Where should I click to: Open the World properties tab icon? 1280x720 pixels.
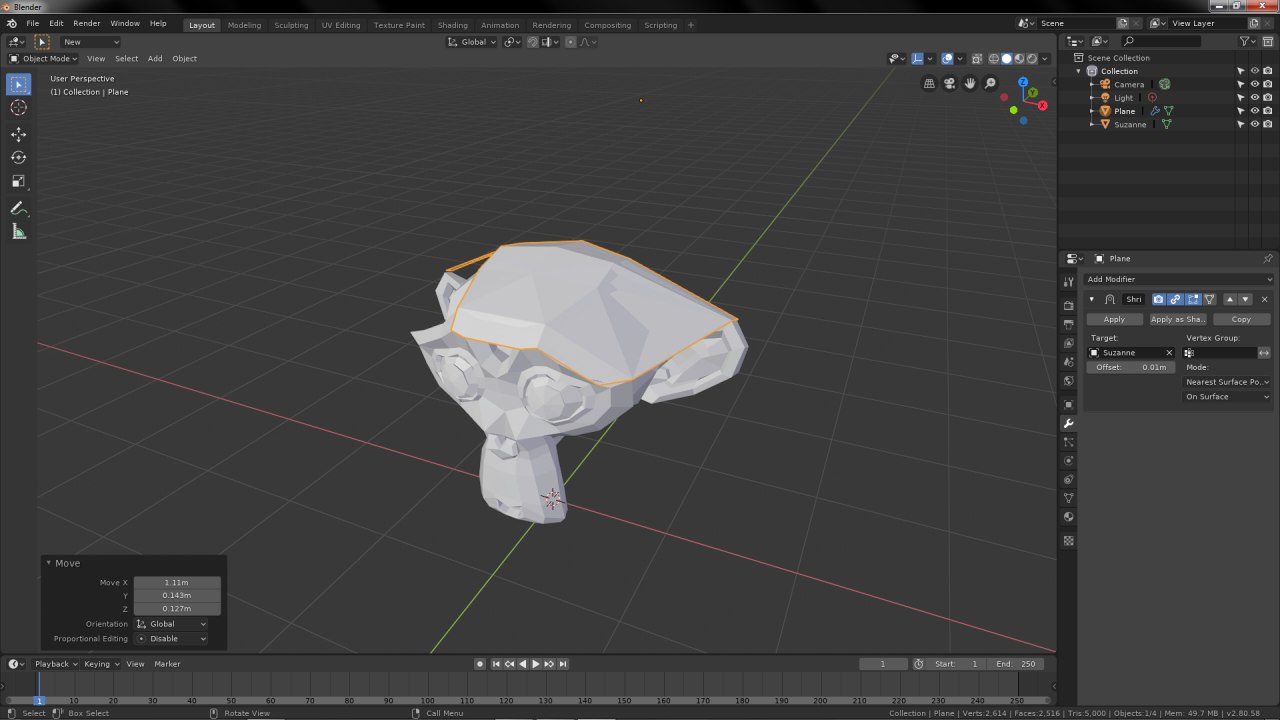coord(1068,381)
